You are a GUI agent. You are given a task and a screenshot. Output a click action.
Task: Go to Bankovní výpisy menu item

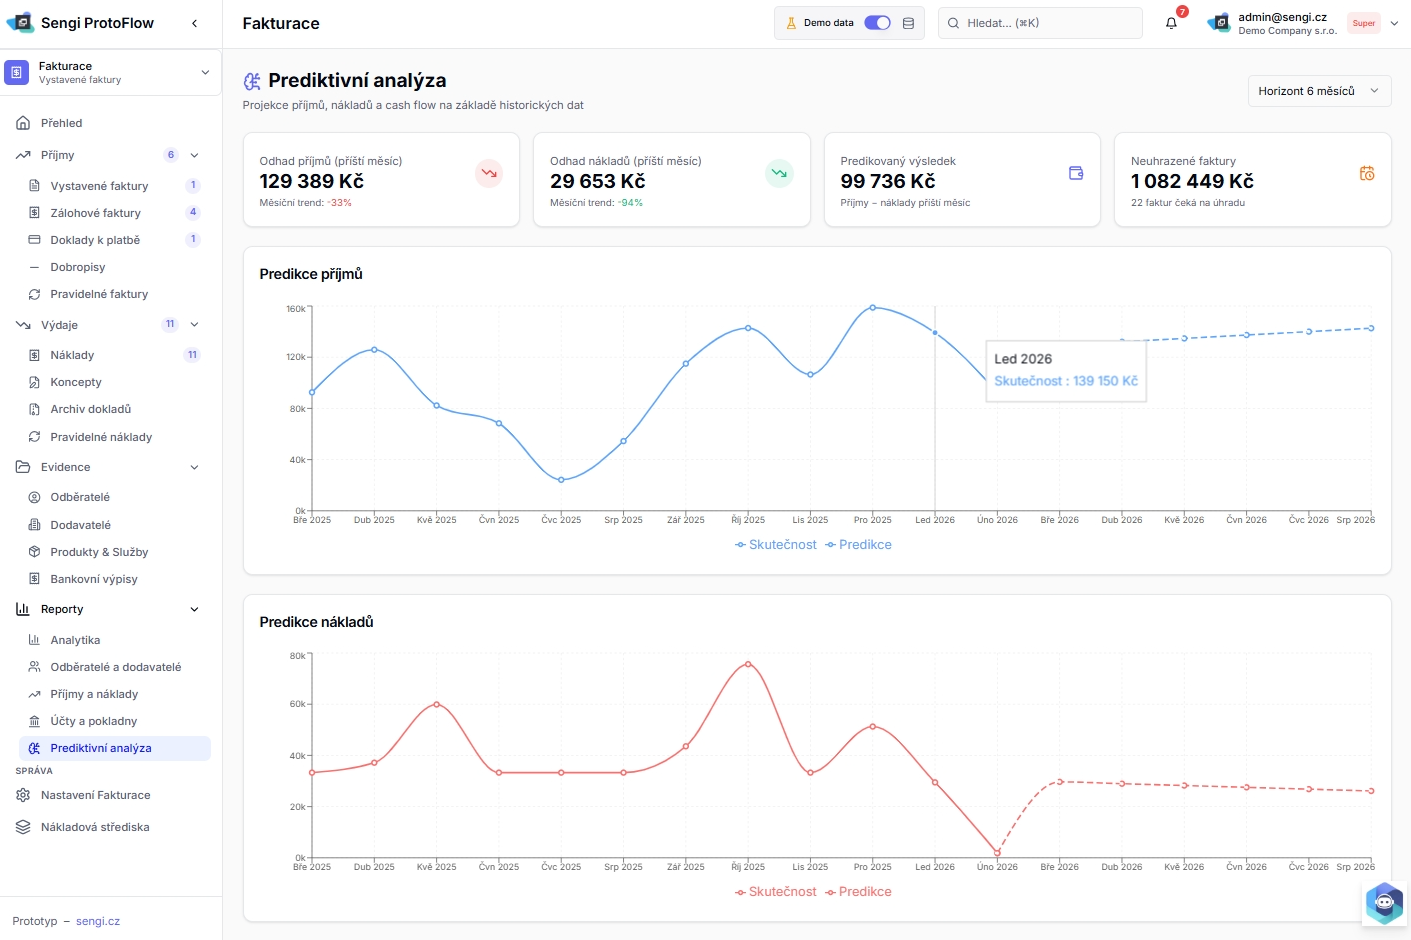tap(94, 579)
